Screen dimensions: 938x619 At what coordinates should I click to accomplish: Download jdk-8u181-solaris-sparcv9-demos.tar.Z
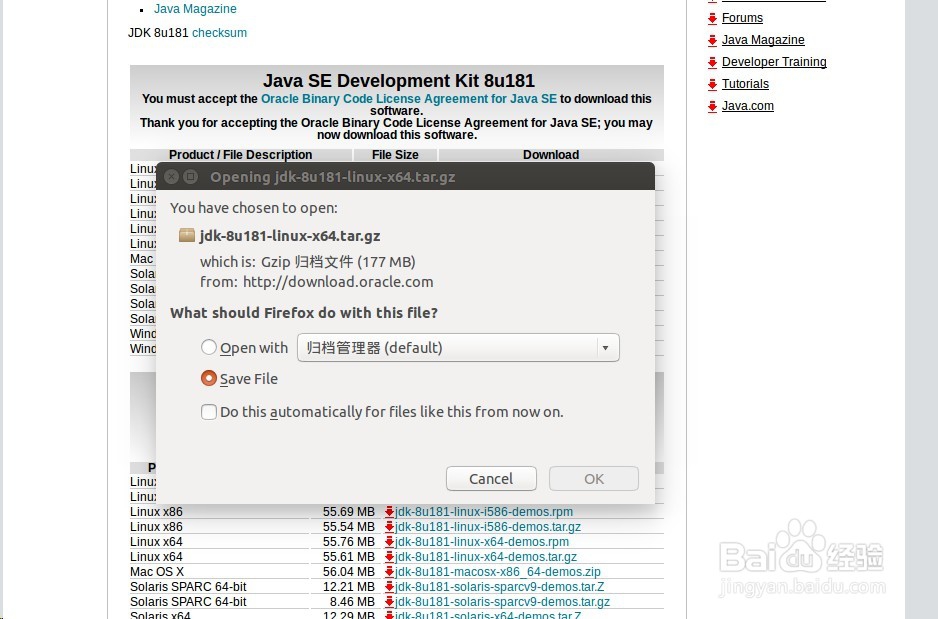500,587
